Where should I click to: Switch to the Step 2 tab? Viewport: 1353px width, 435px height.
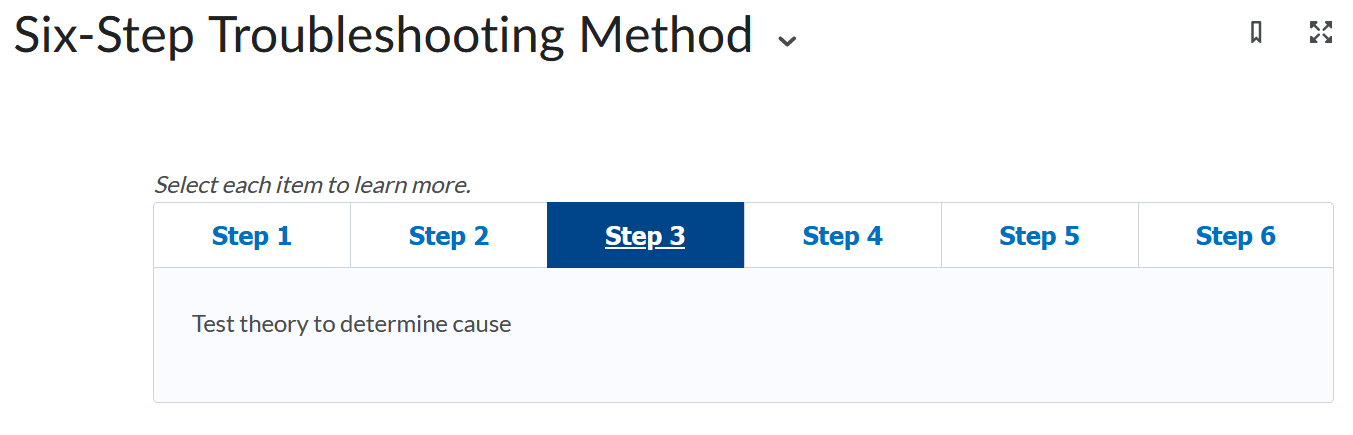tap(448, 236)
